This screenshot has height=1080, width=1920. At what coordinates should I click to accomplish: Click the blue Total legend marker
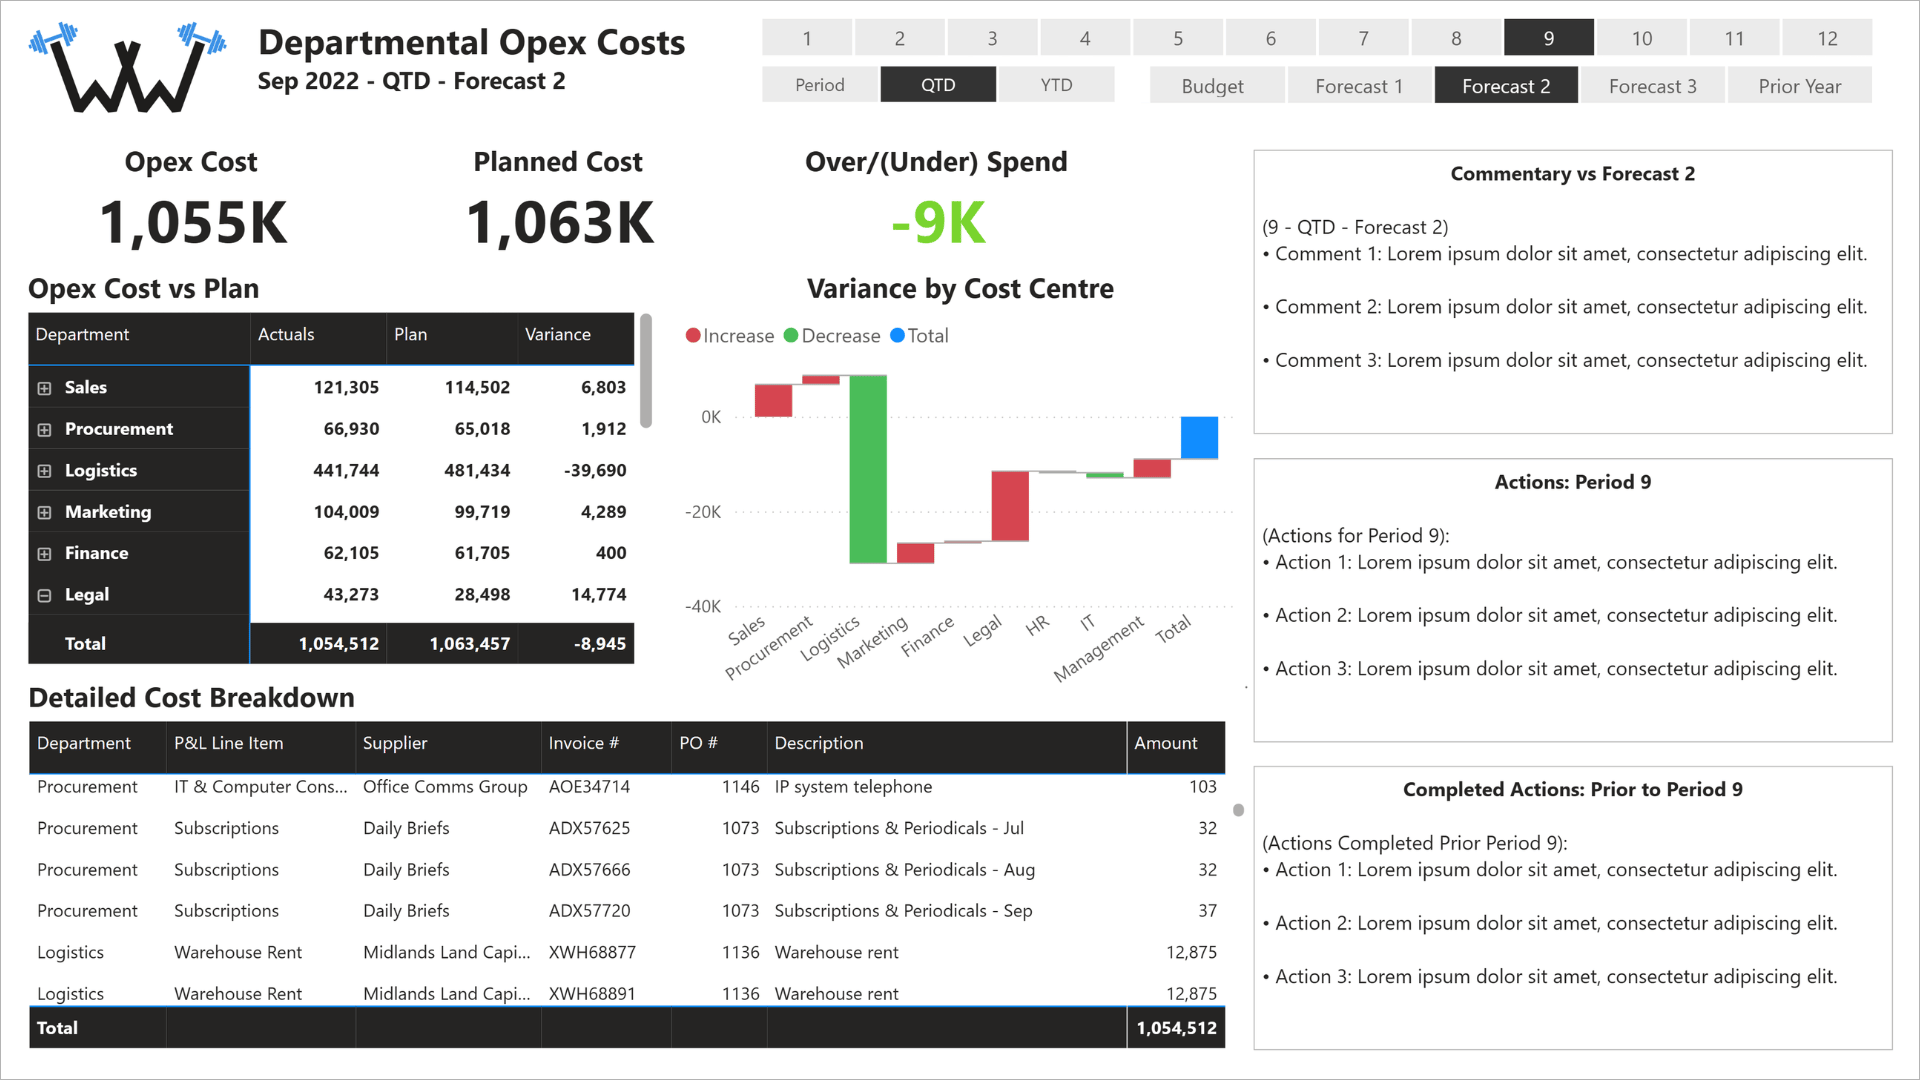pos(897,336)
